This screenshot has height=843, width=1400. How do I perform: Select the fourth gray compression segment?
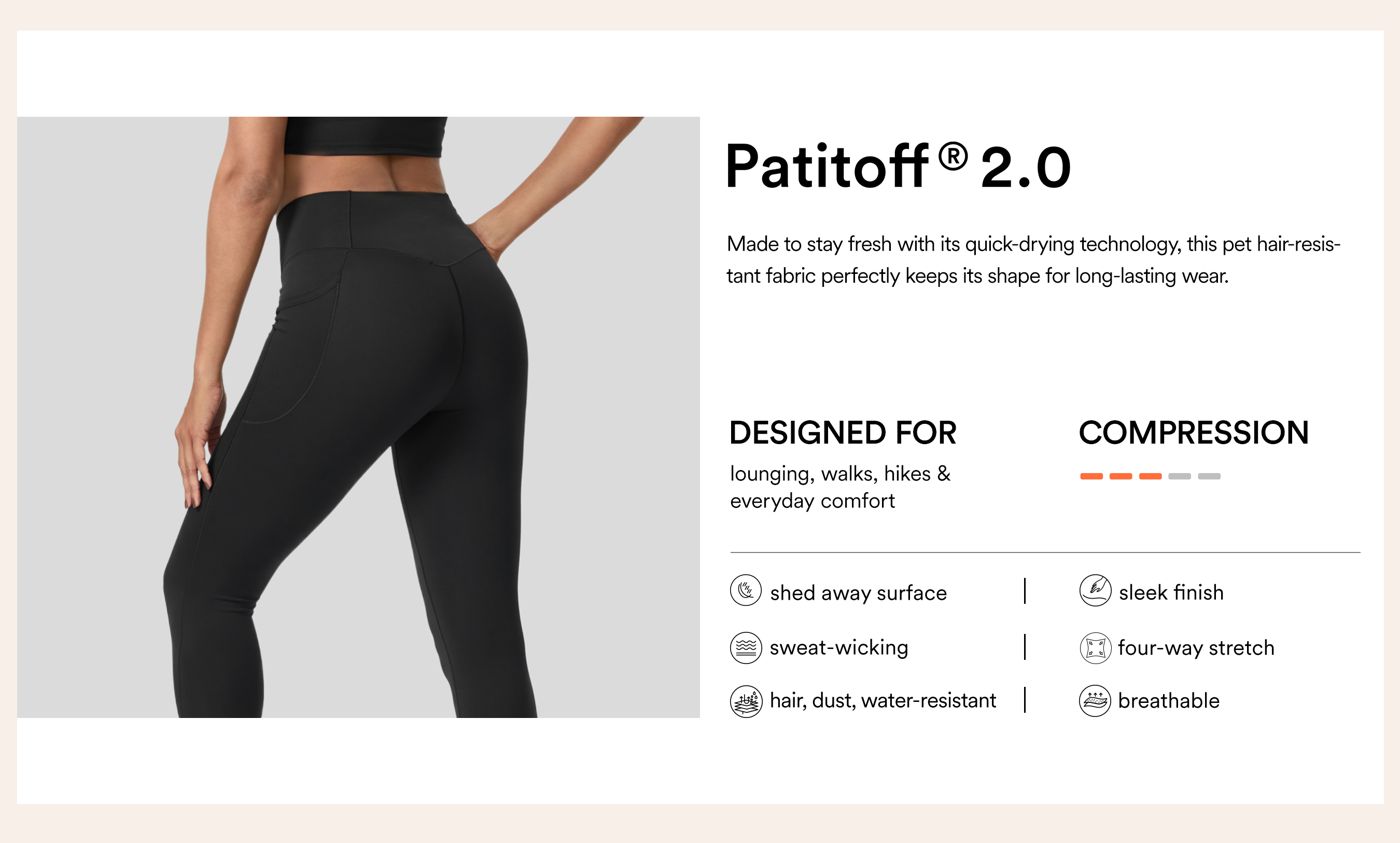tap(1180, 476)
